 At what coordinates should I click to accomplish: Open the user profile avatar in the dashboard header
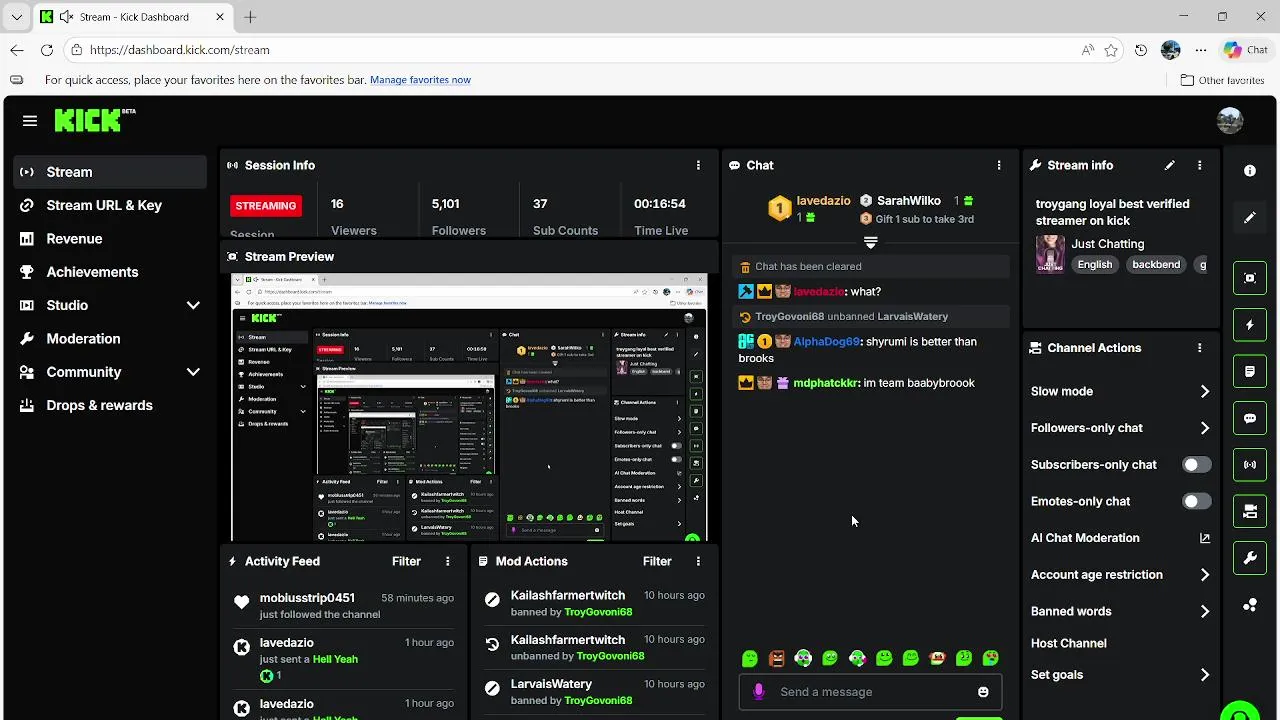1230,121
